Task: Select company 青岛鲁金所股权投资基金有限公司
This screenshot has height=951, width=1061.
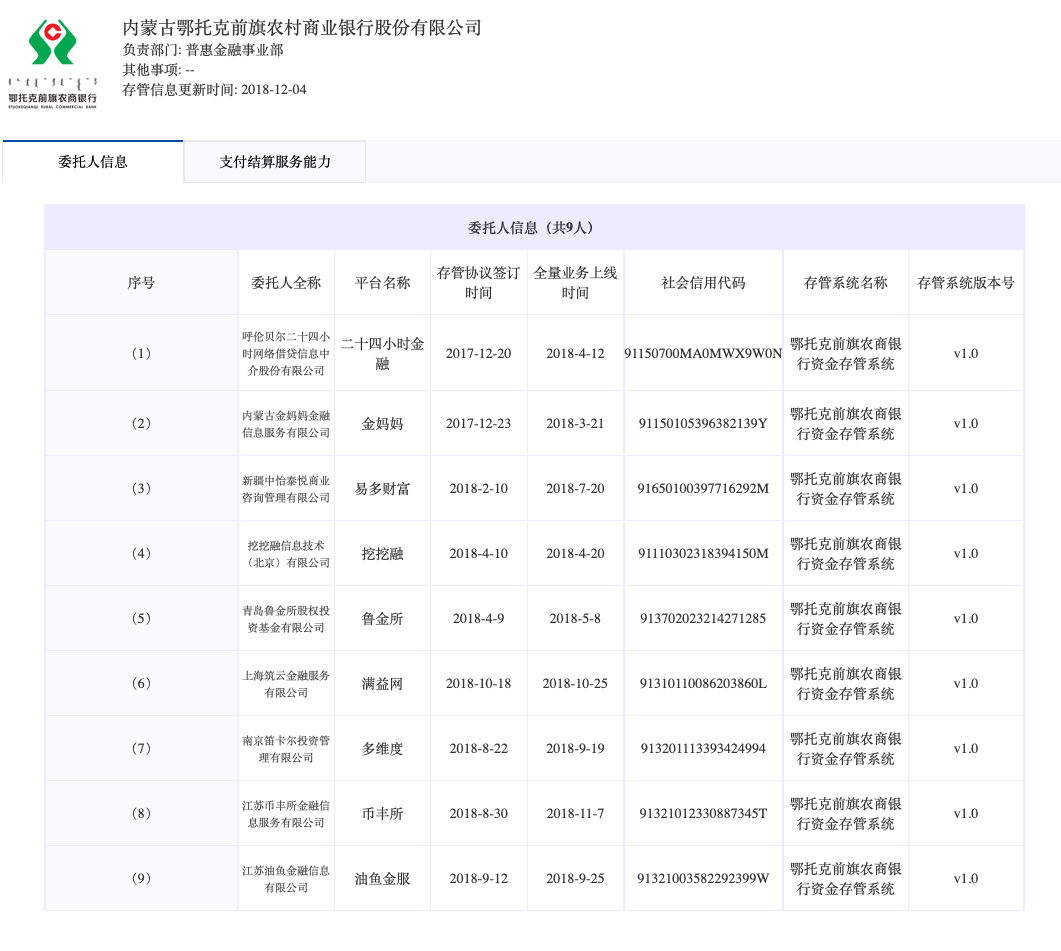Action: (x=286, y=619)
